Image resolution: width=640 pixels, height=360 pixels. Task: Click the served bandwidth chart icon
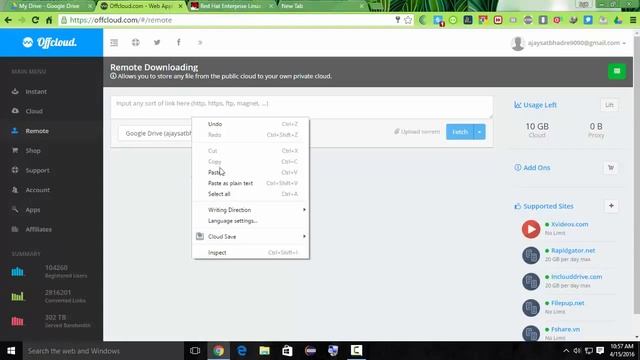(x=17, y=321)
